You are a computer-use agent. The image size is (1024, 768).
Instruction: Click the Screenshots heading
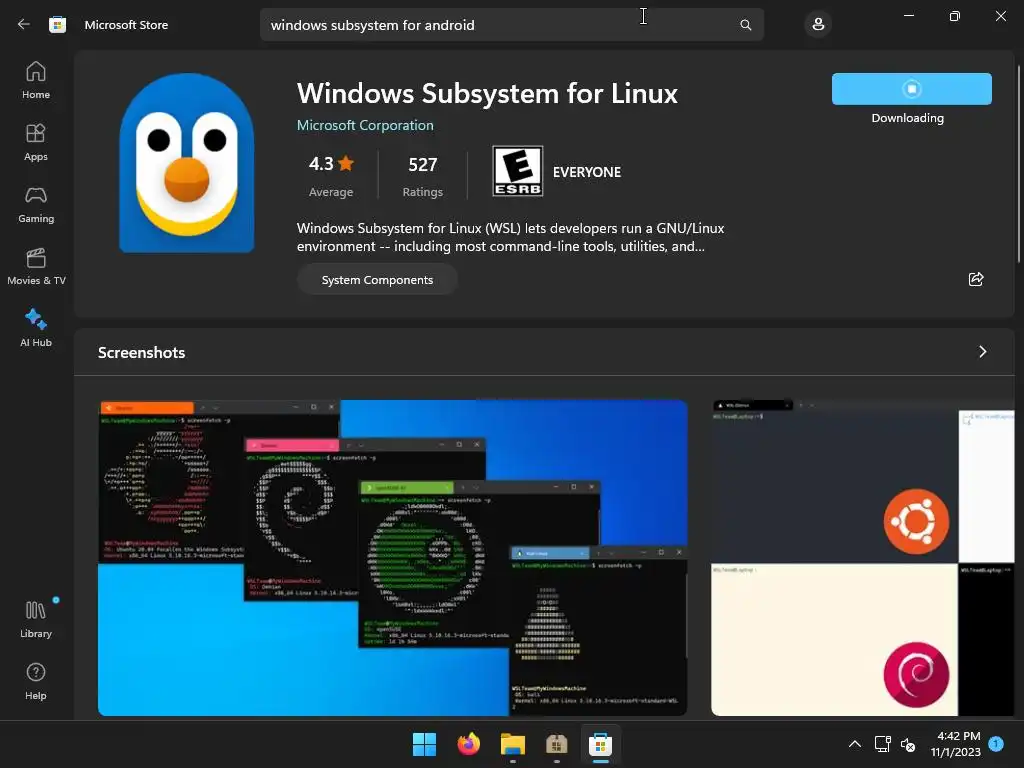click(x=142, y=353)
